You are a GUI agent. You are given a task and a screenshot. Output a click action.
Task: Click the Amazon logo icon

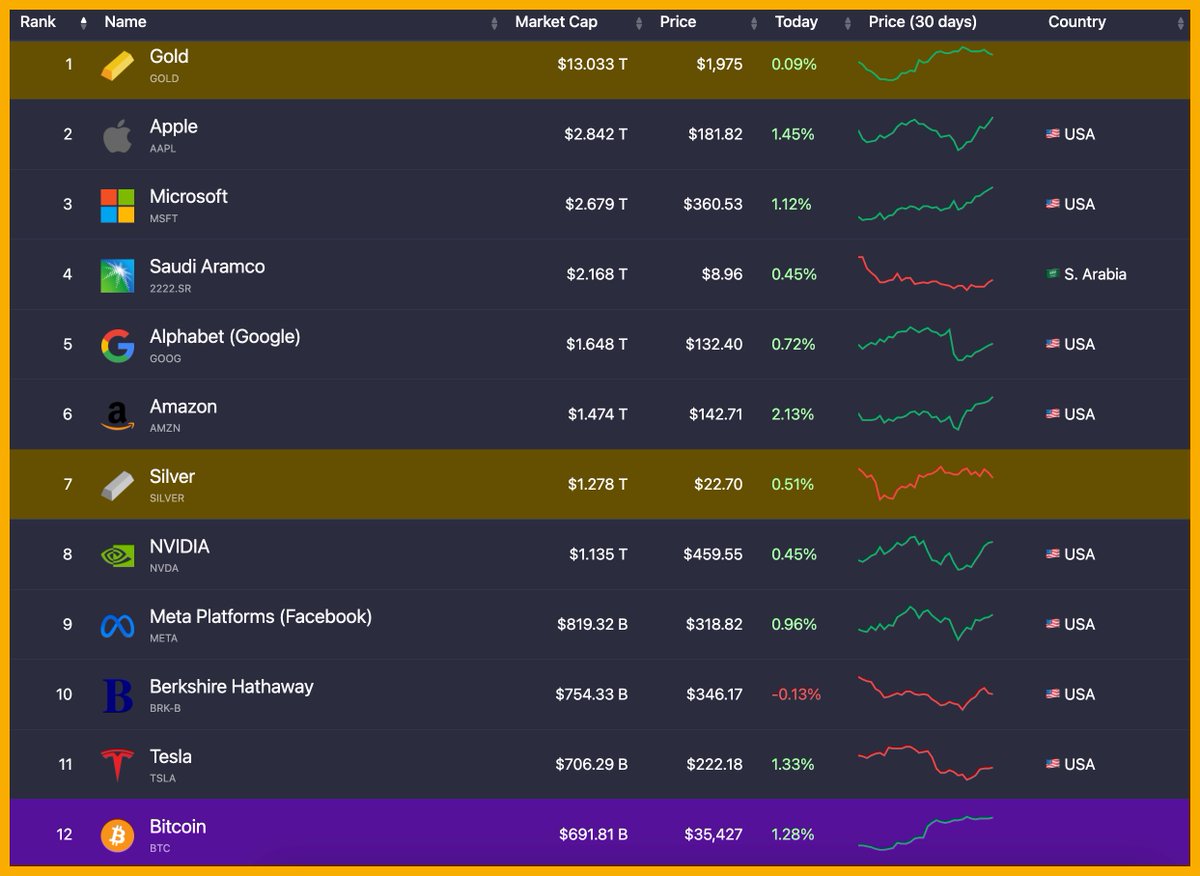pos(117,416)
